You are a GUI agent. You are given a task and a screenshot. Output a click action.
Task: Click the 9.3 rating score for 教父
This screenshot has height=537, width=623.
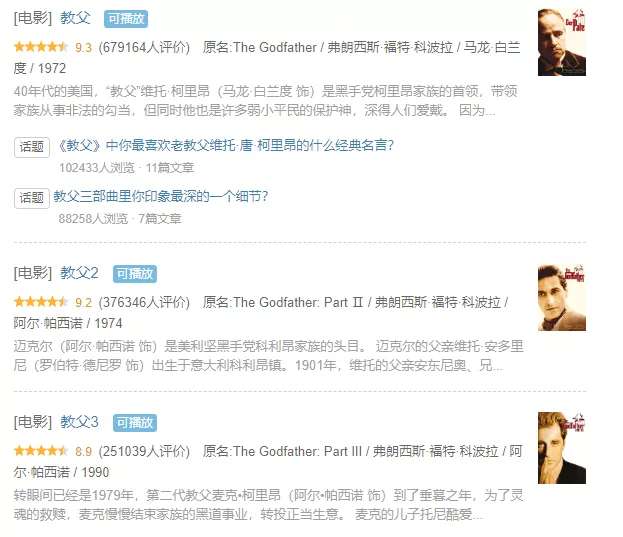click(83, 48)
